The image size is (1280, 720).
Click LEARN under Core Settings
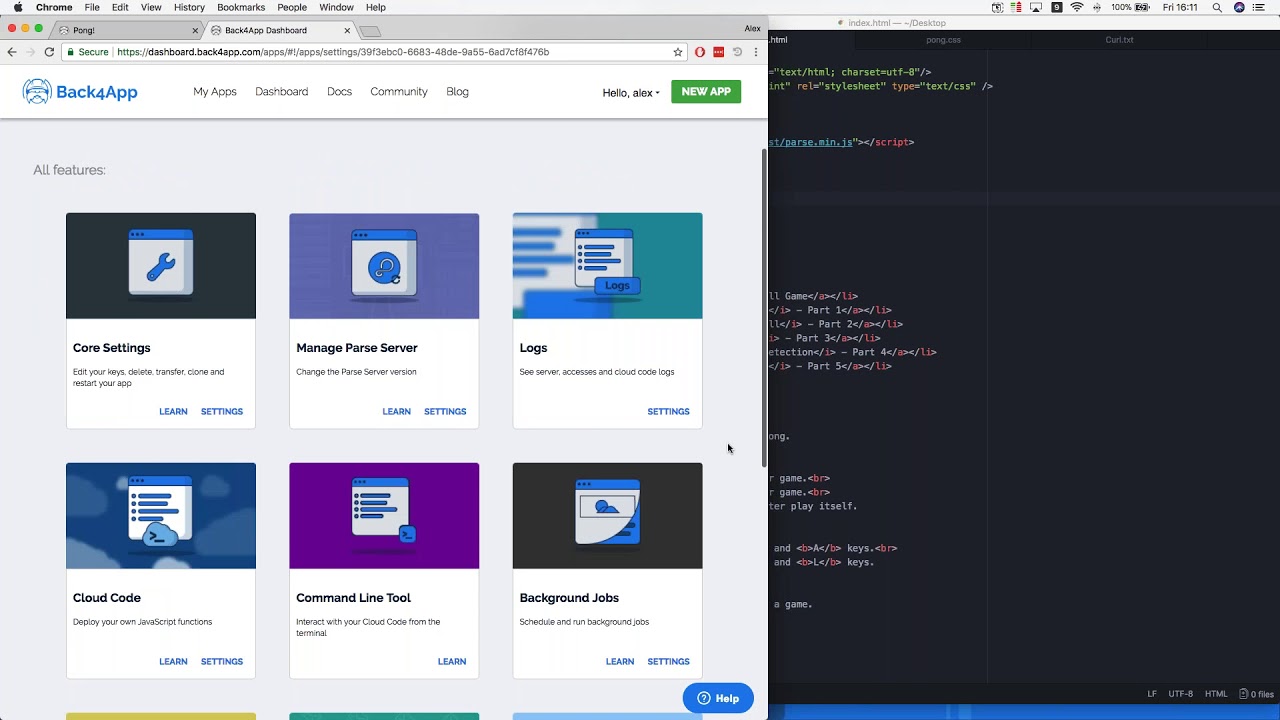(x=173, y=412)
